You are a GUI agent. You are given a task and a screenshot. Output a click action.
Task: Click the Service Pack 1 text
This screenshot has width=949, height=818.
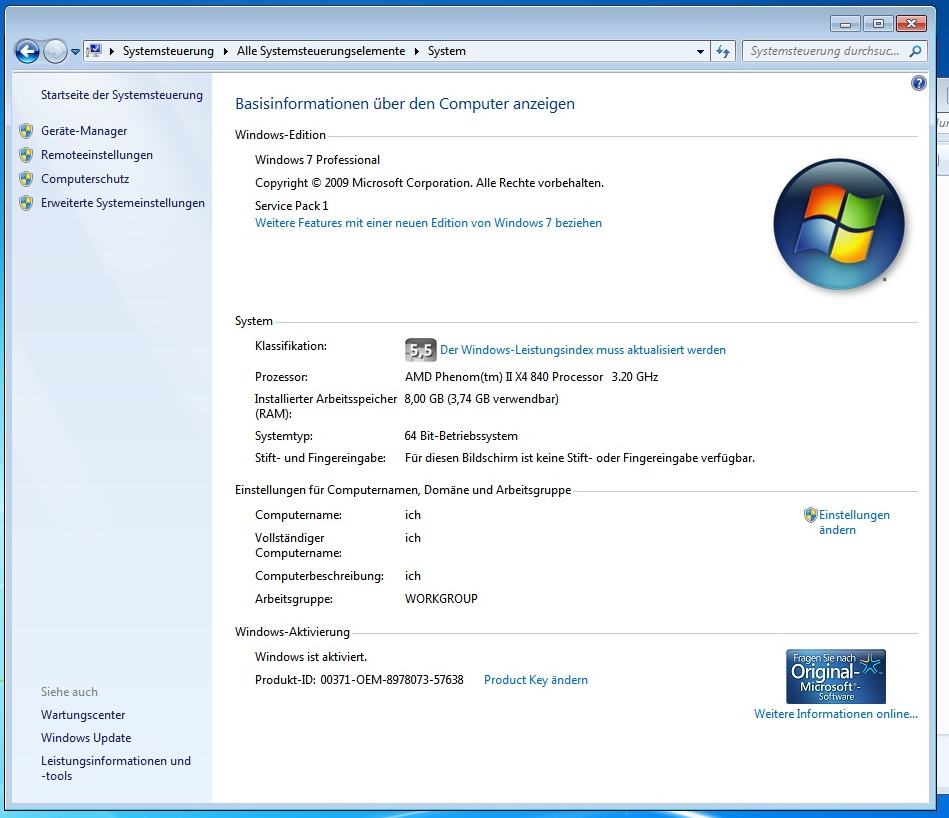click(x=291, y=206)
